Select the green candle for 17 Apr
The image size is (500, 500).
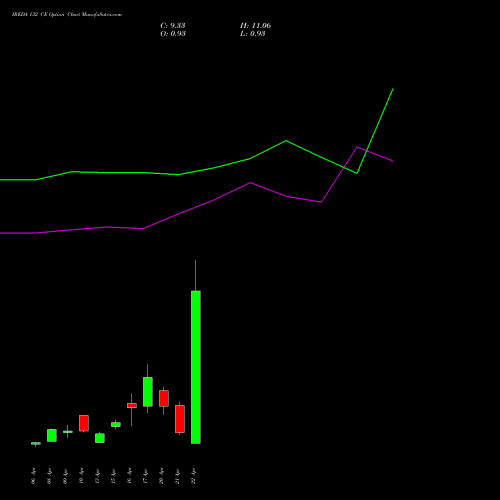coord(148,392)
